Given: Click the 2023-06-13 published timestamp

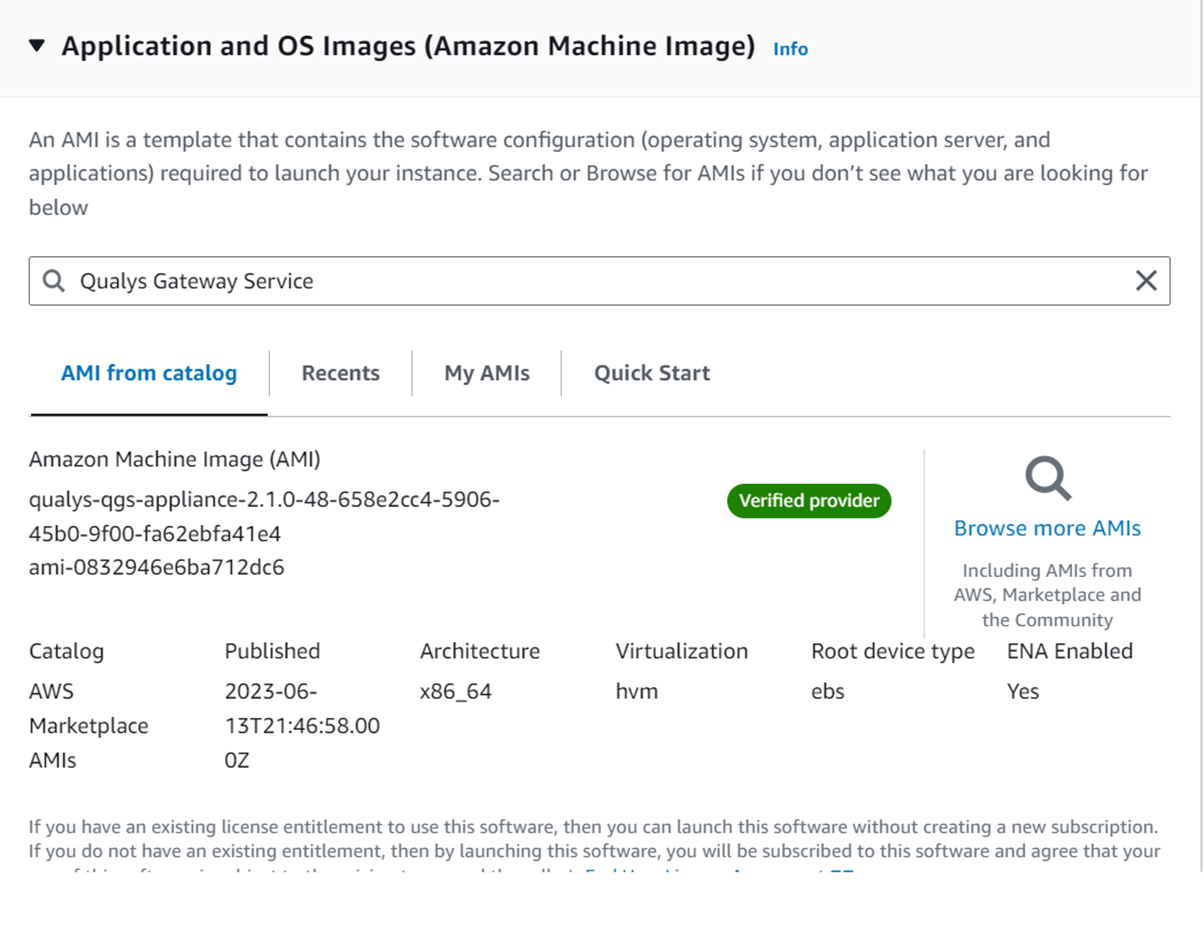Looking at the screenshot, I should (x=302, y=725).
